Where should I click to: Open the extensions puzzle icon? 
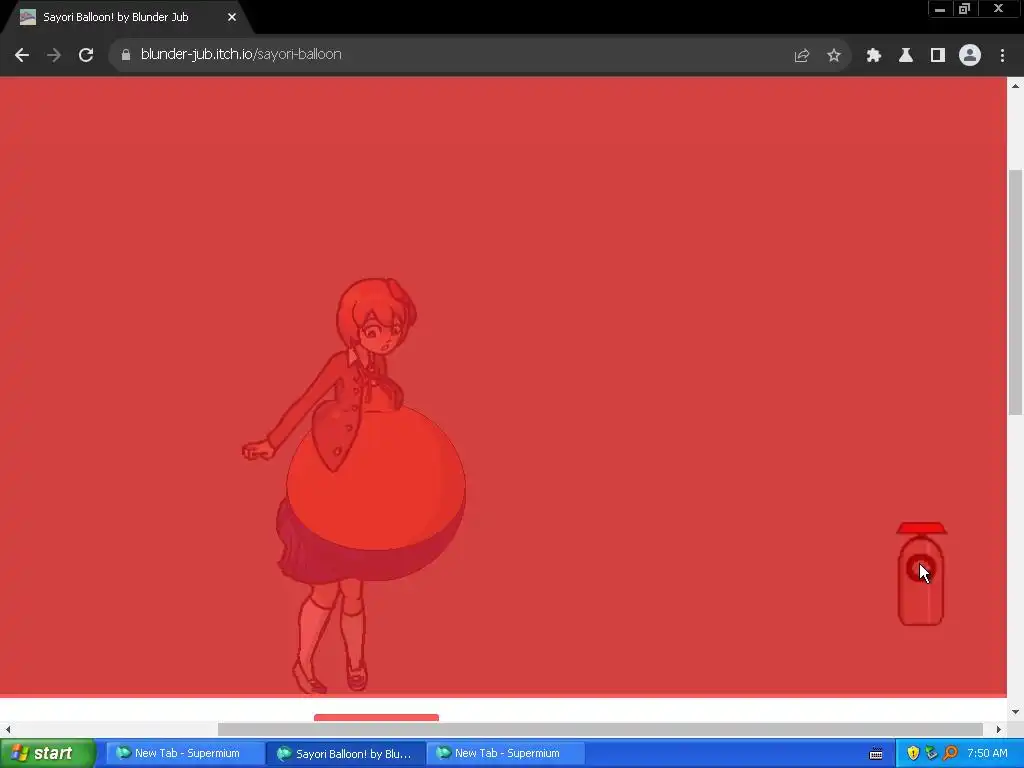[x=874, y=56]
